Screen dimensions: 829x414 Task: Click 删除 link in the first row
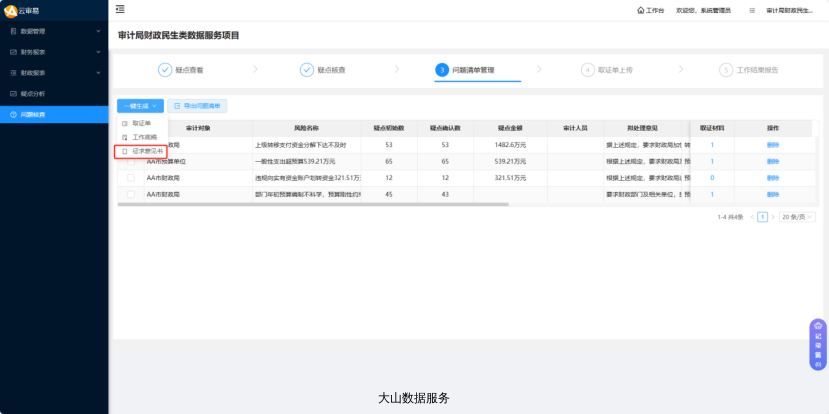(x=772, y=145)
